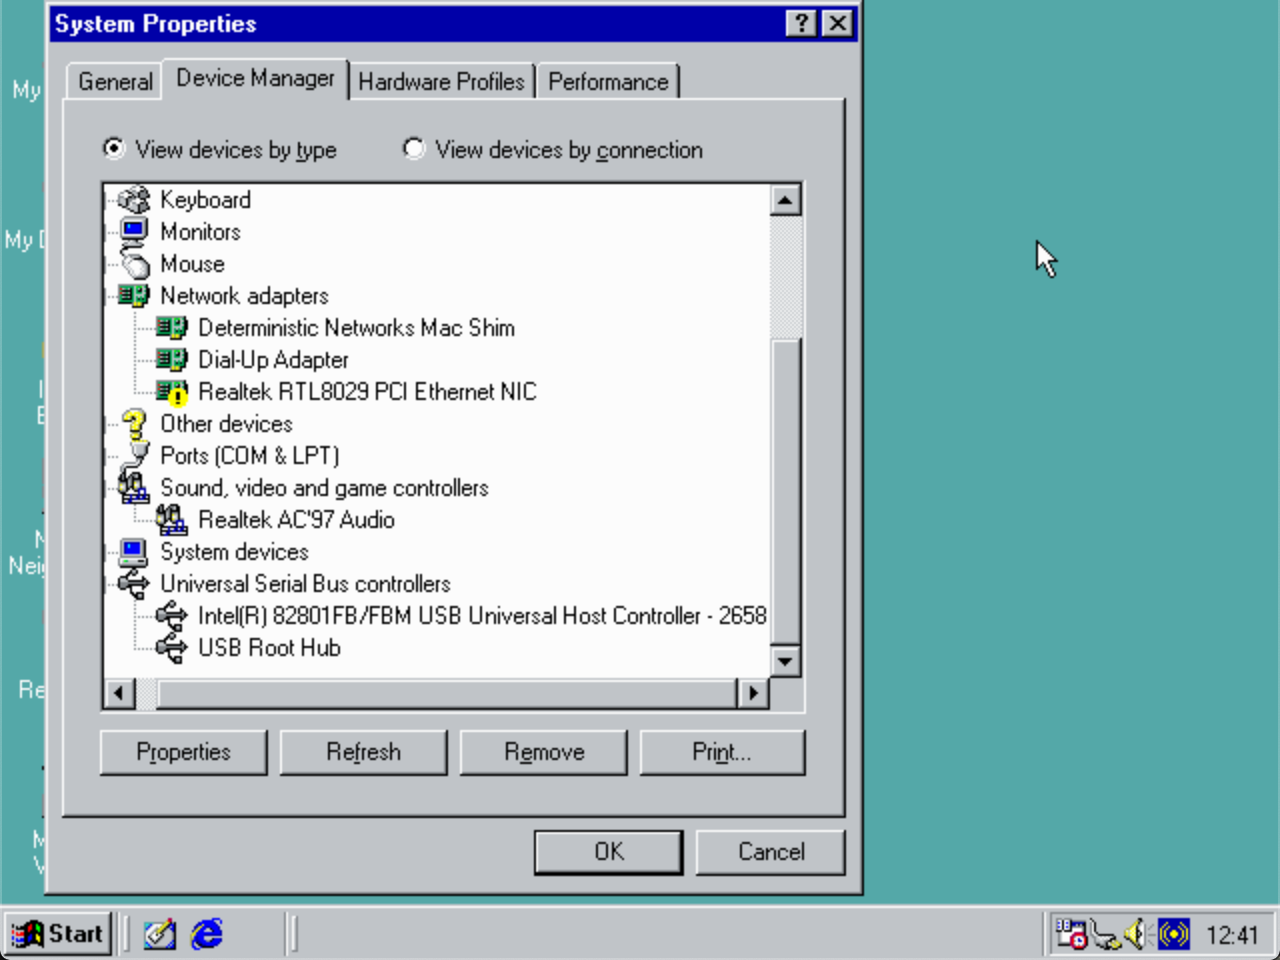The image size is (1280, 960).
Task: Collapse the Universal Serial Bus controllers node
Action: tap(109, 584)
